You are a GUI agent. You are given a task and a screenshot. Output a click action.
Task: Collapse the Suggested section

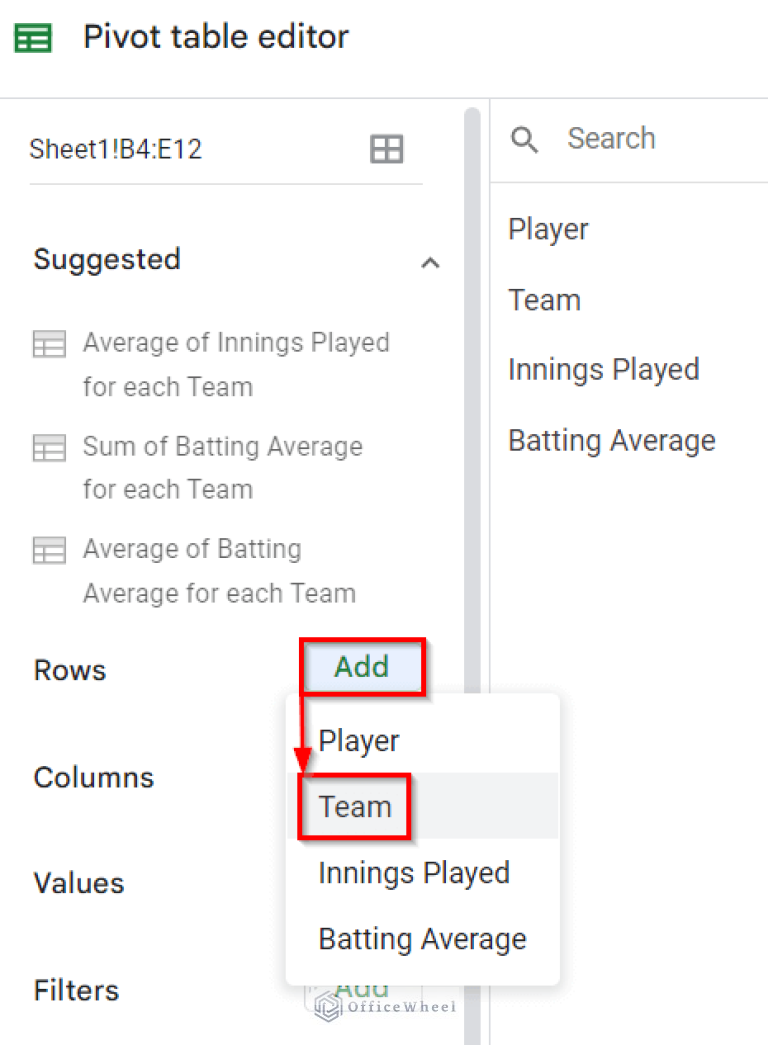430,262
